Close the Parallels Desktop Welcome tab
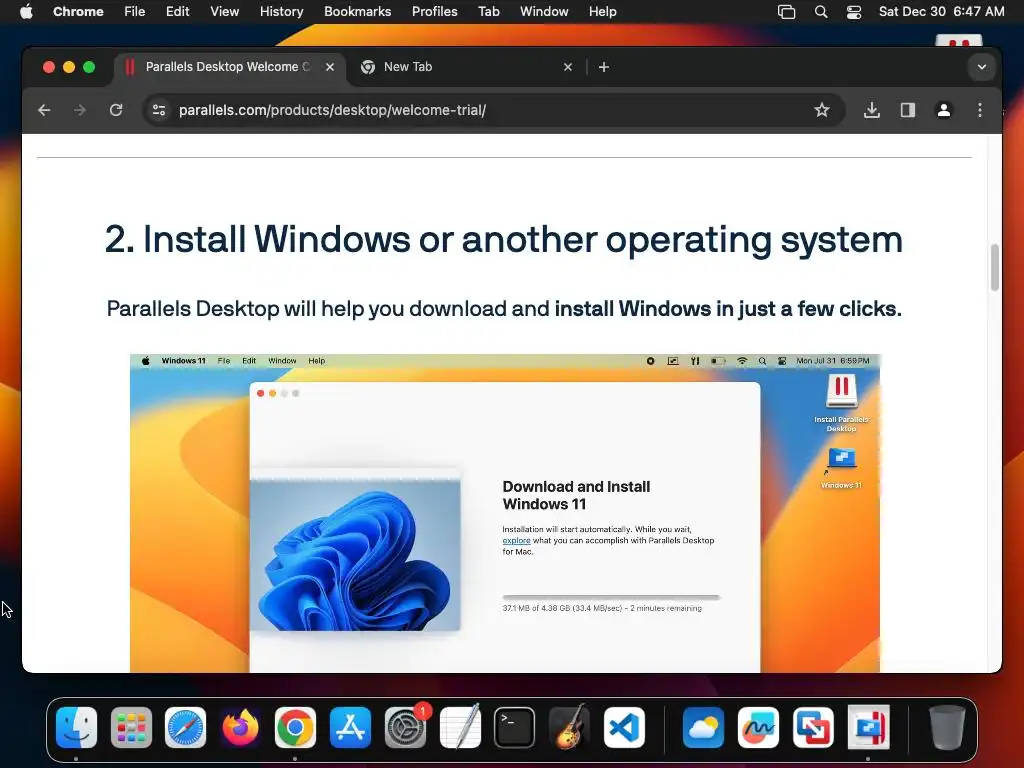Screen dimensions: 1024x768 coord(330,67)
